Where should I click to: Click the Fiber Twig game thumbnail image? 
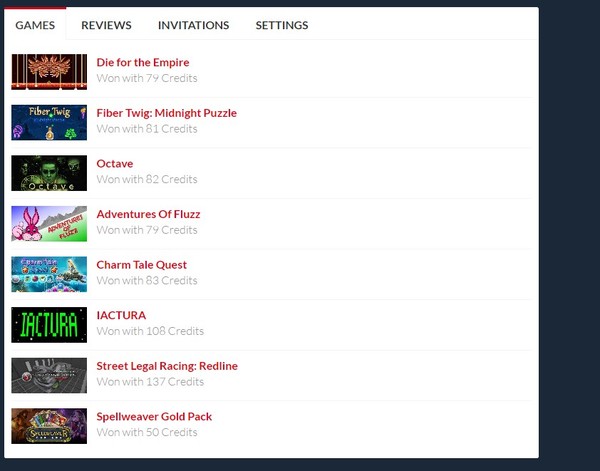pyautogui.click(x=49, y=122)
